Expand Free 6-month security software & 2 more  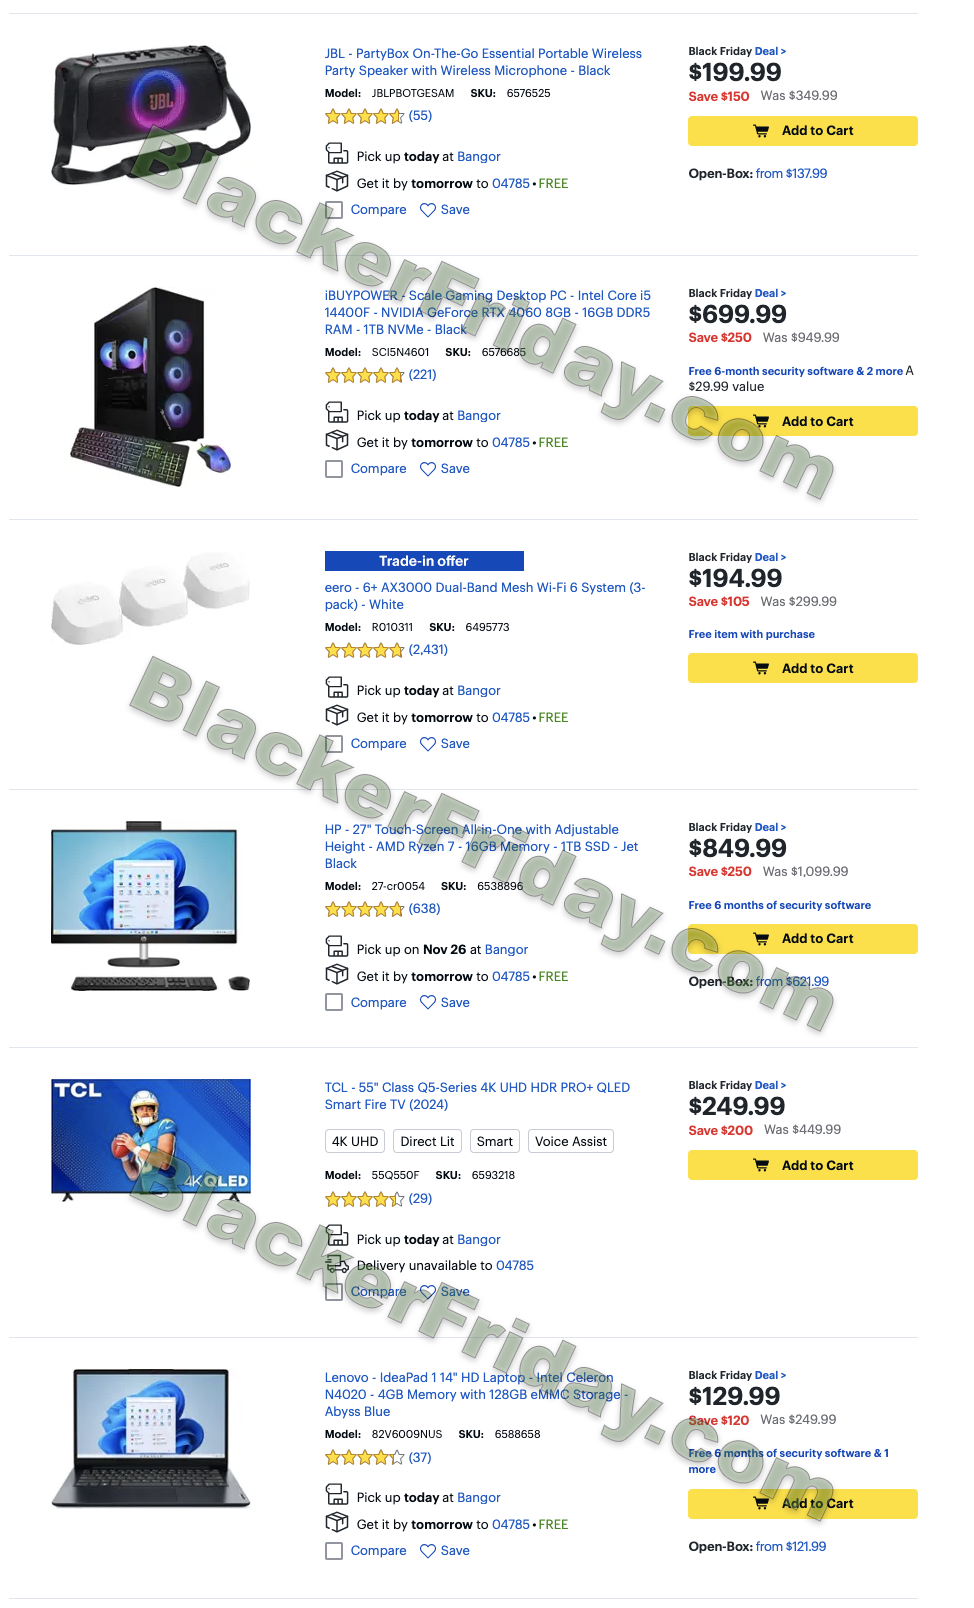[x=795, y=371]
